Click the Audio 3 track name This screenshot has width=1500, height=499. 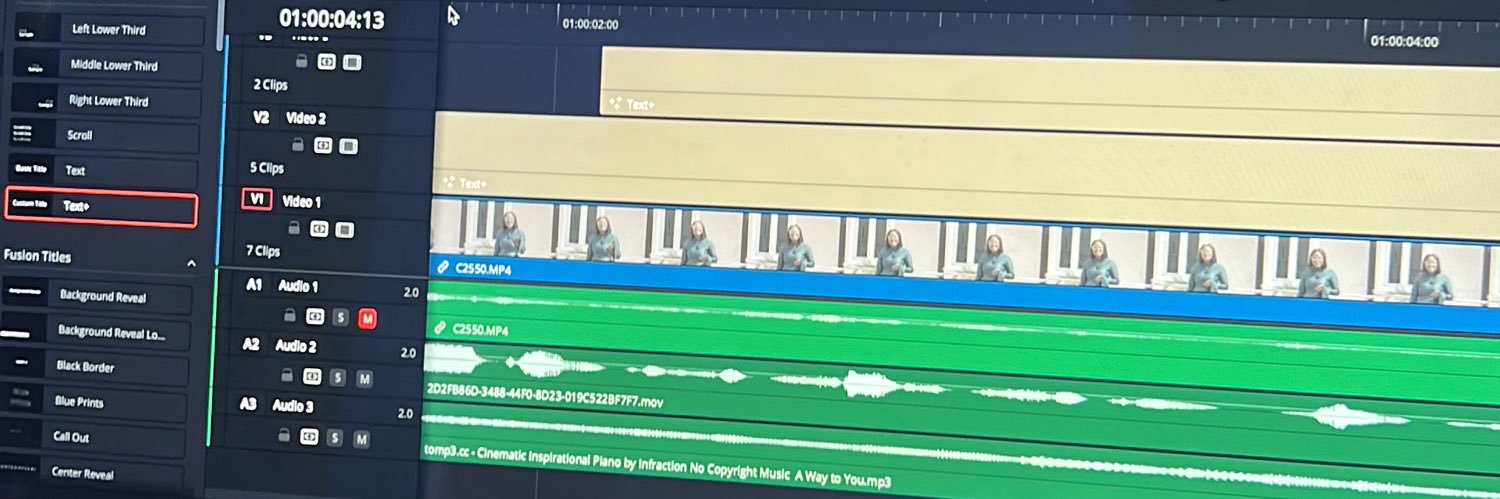(293, 407)
